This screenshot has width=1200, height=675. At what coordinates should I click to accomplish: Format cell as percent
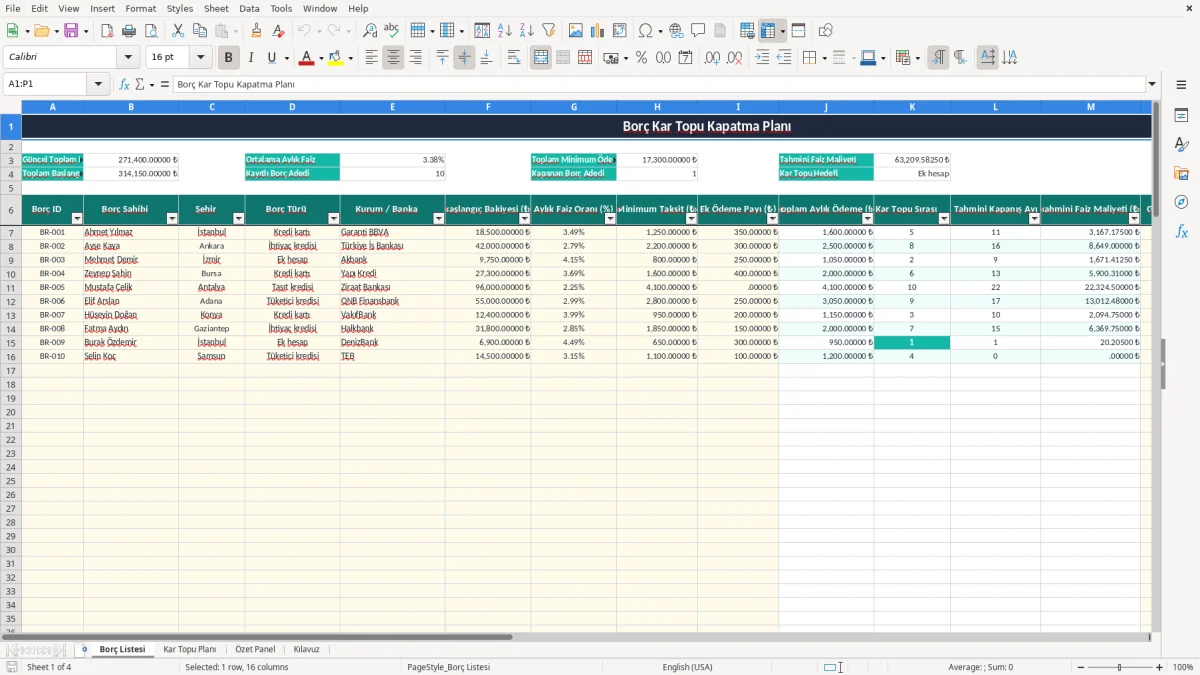coord(642,58)
